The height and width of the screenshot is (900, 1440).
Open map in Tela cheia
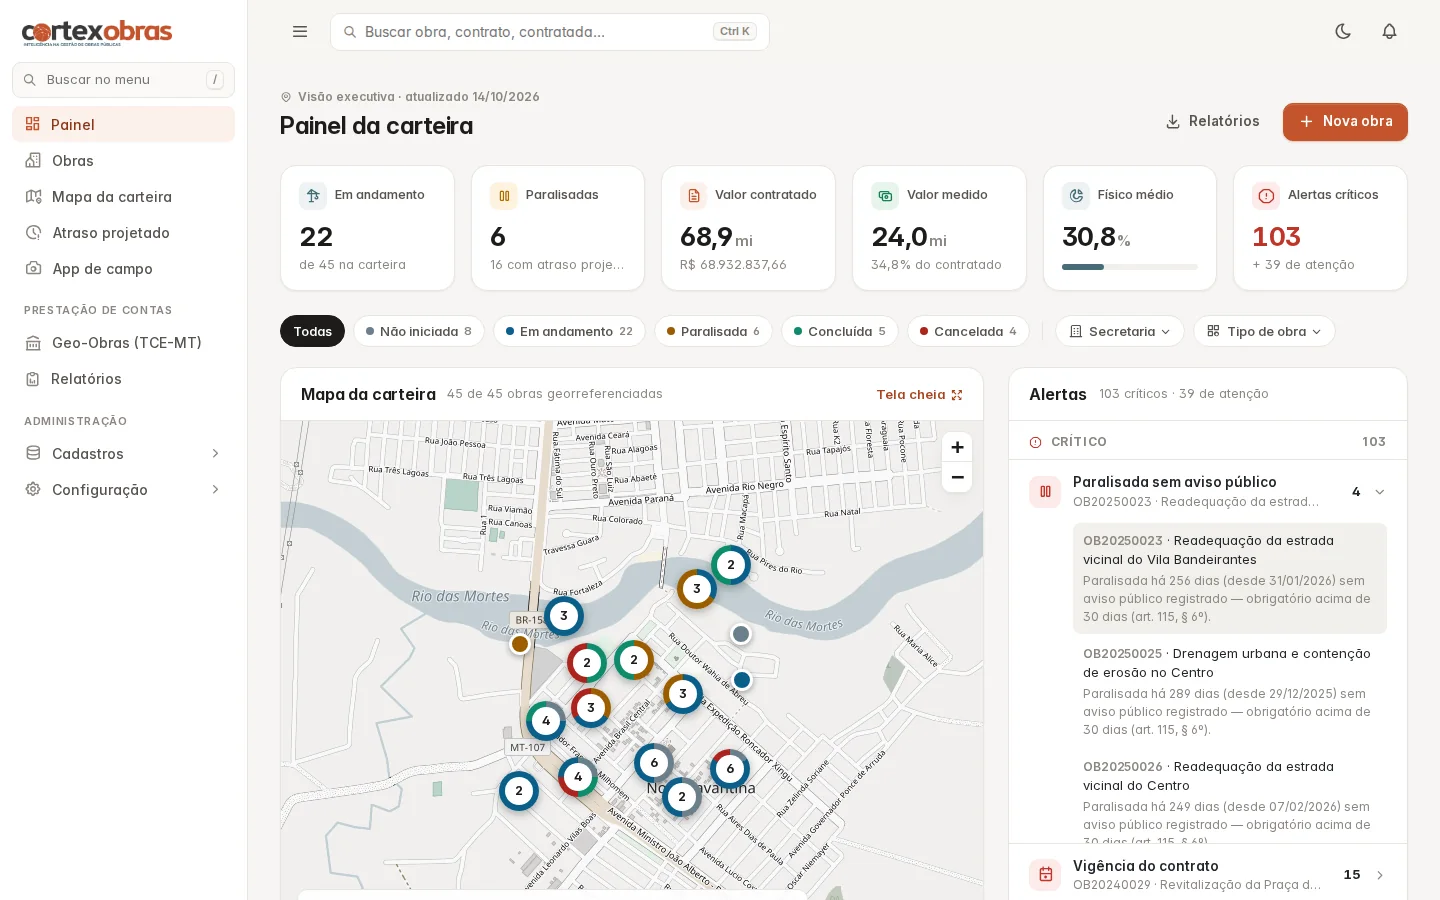(x=919, y=394)
